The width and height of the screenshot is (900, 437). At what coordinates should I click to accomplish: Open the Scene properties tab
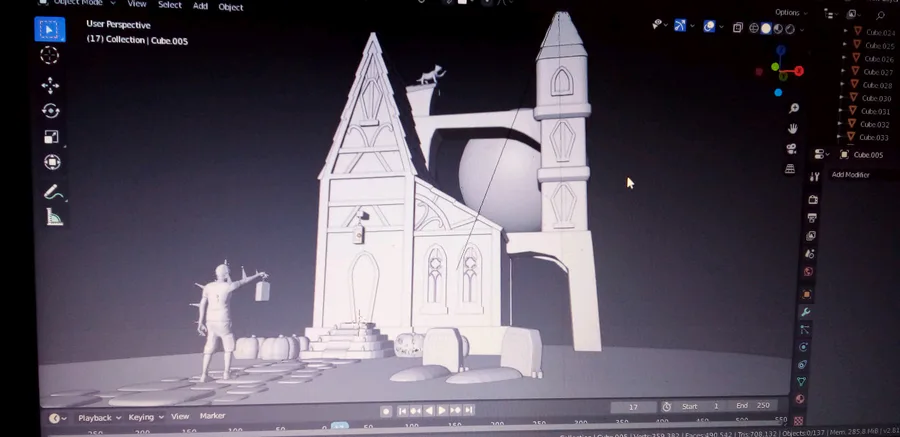click(x=809, y=253)
